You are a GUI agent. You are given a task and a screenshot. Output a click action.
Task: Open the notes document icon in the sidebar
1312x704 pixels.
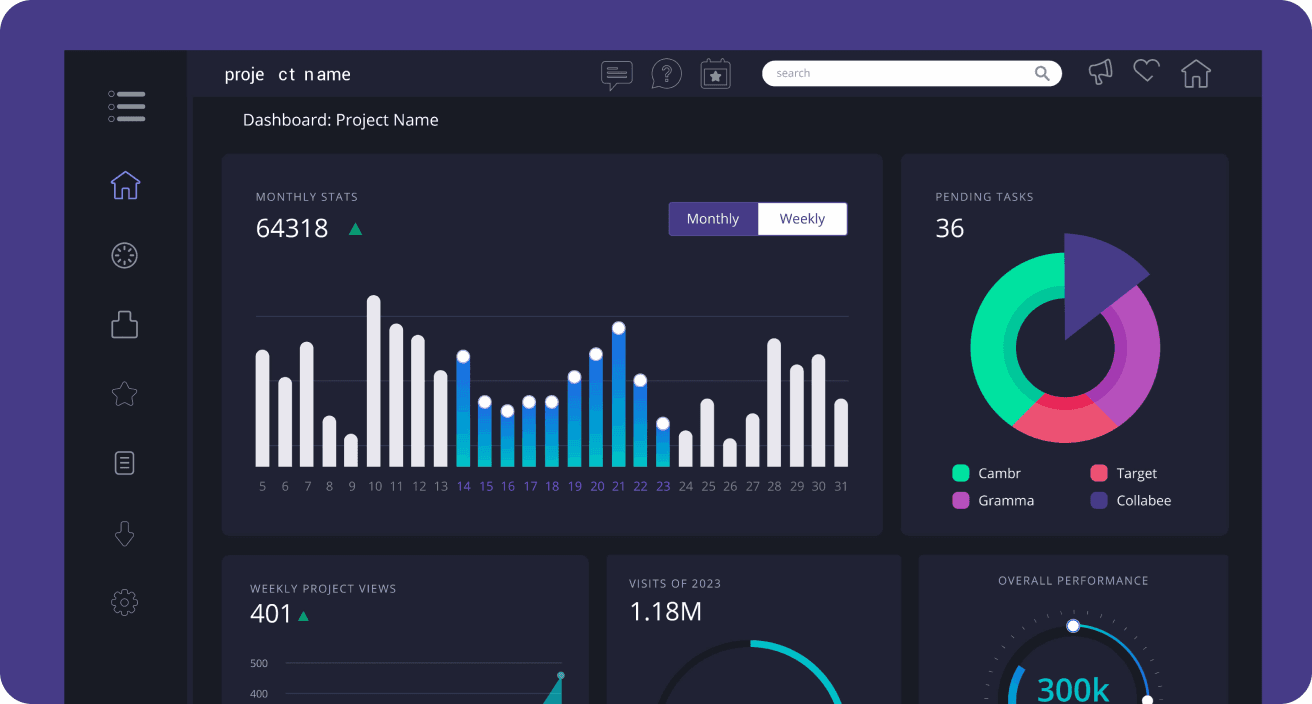[124, 462]
